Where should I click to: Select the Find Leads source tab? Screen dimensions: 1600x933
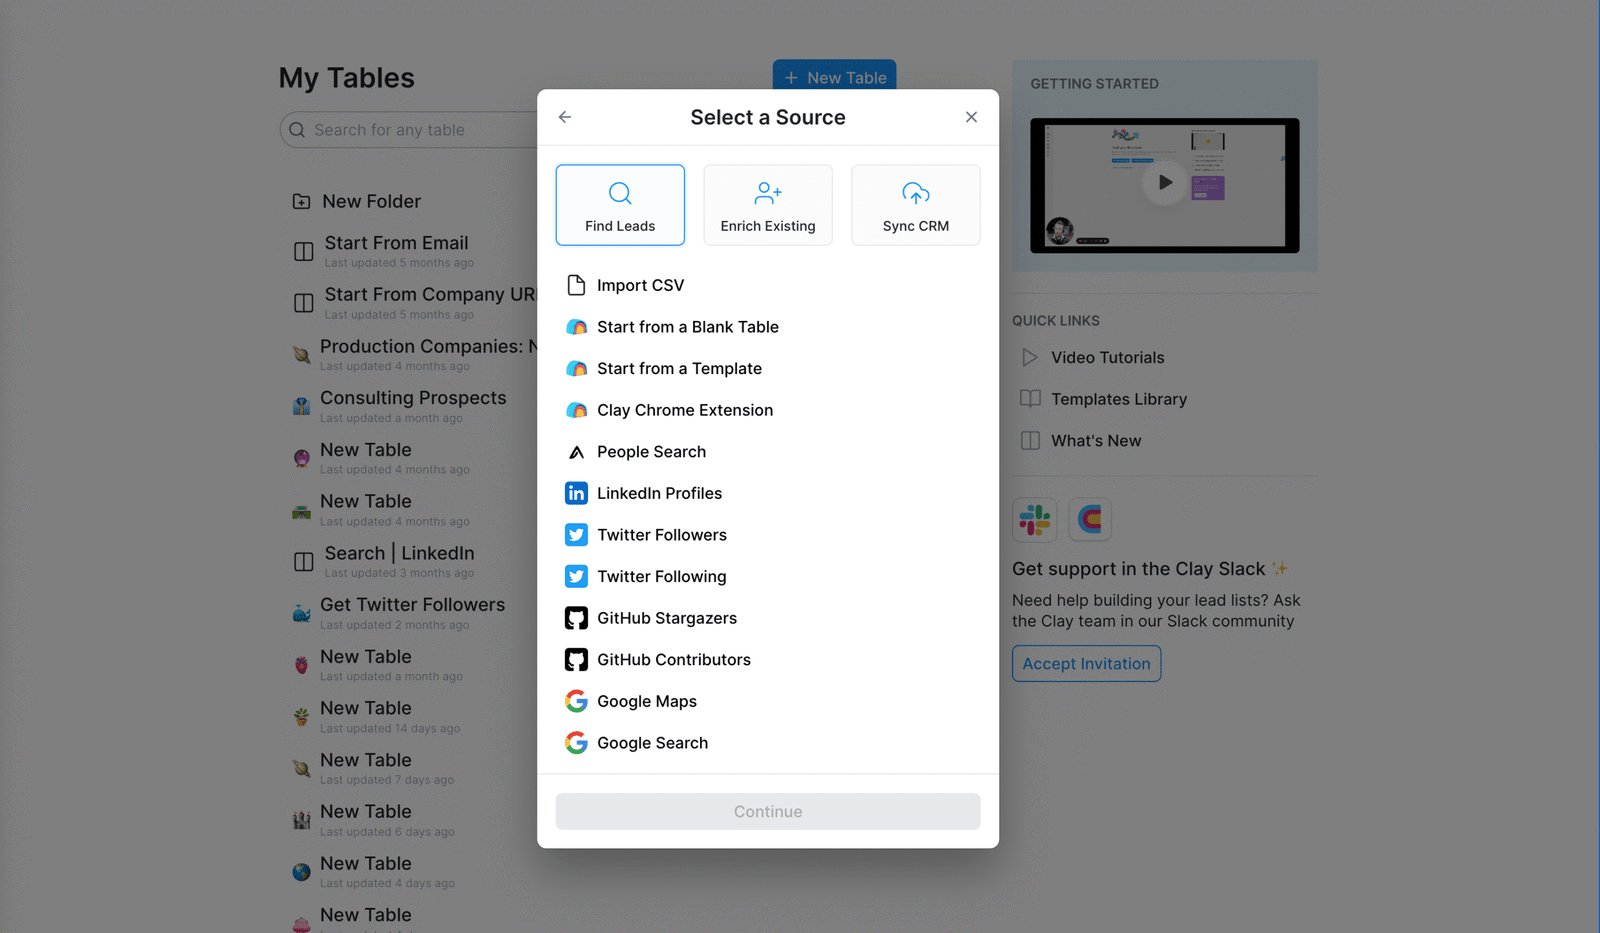pyautogui.click(x=620, y=205)
